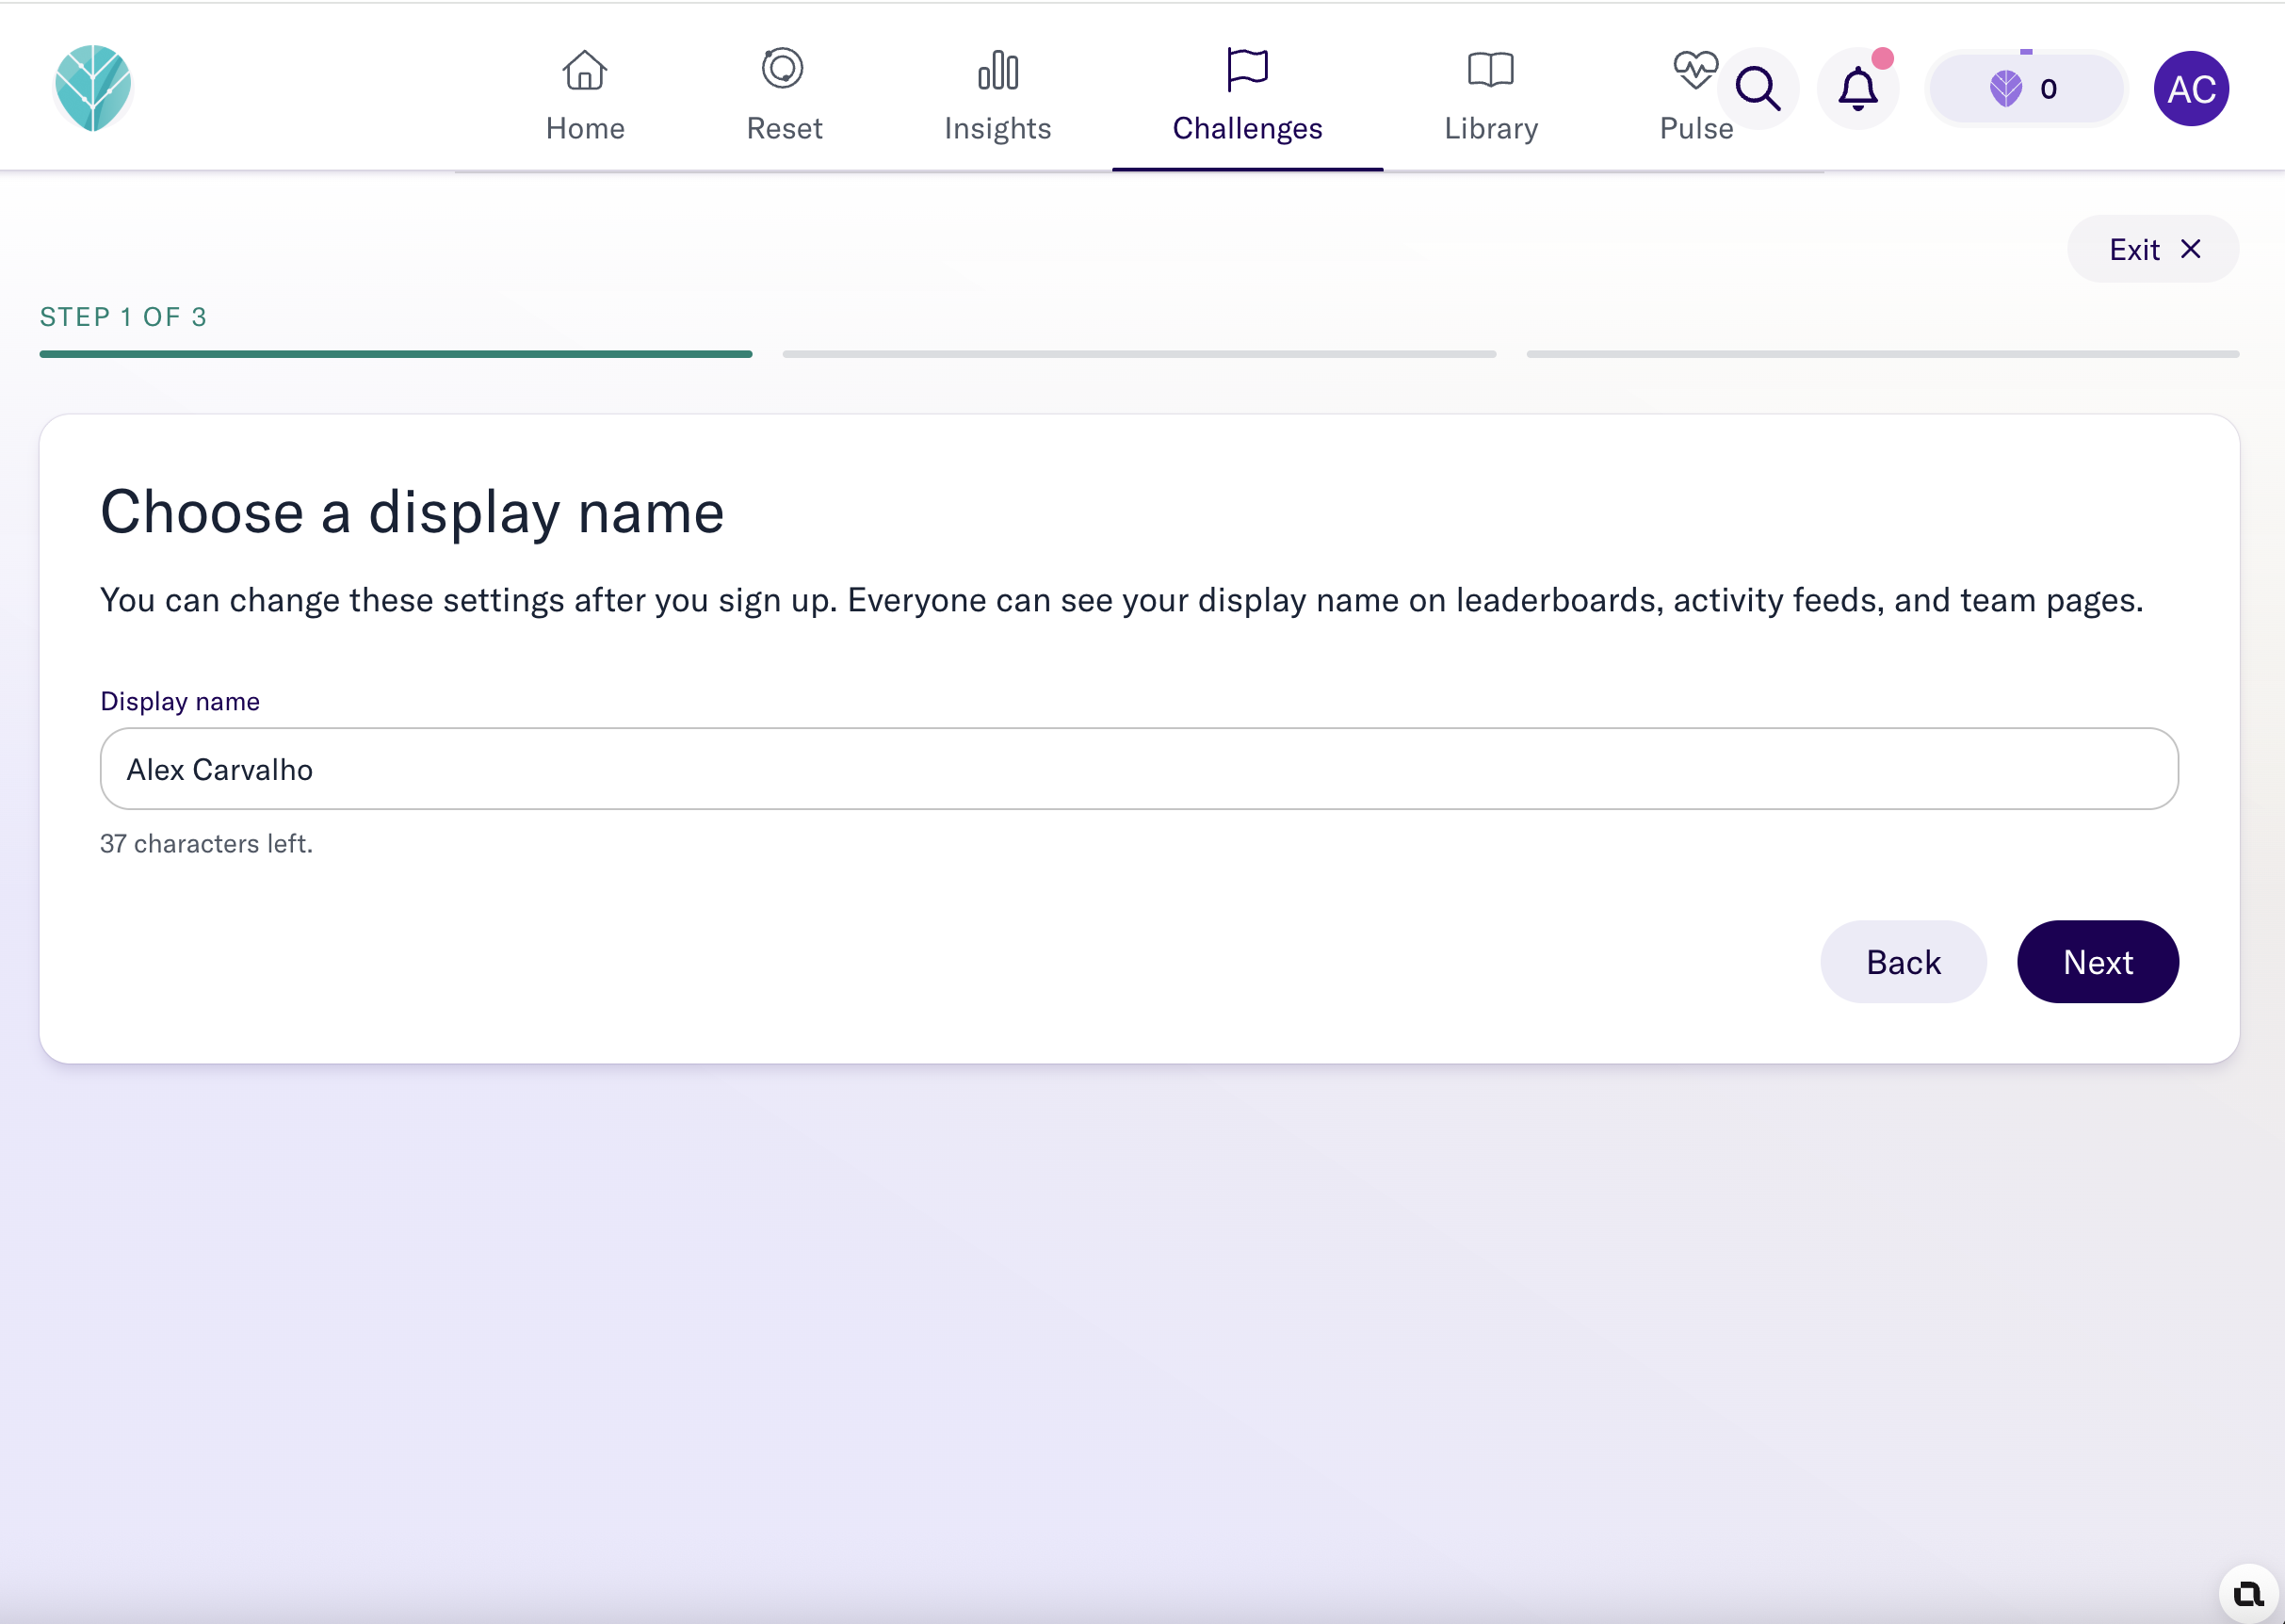Click into the Display name field
The height and width of the screenshot is (1624, 2285).
click(1139, 769)
